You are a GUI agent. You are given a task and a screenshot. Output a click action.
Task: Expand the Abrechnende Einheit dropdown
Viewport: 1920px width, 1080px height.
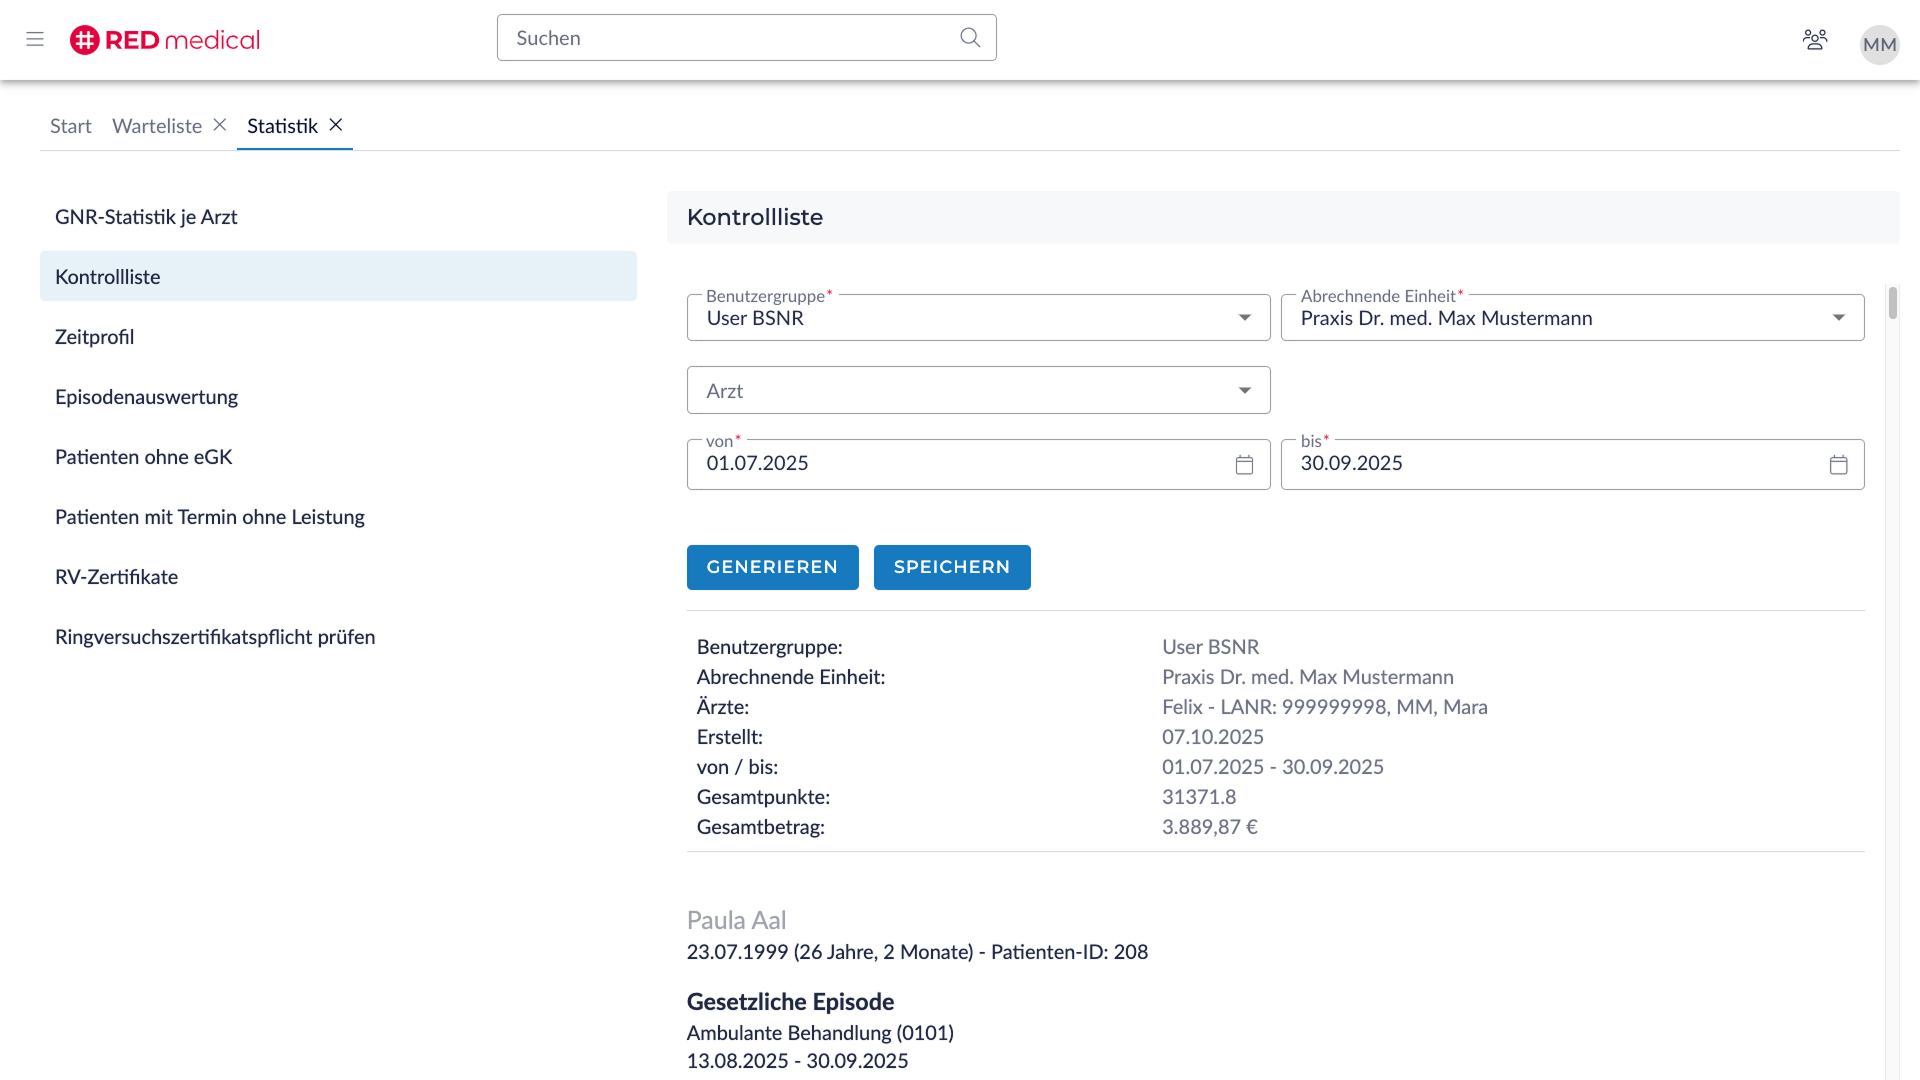1838,318
